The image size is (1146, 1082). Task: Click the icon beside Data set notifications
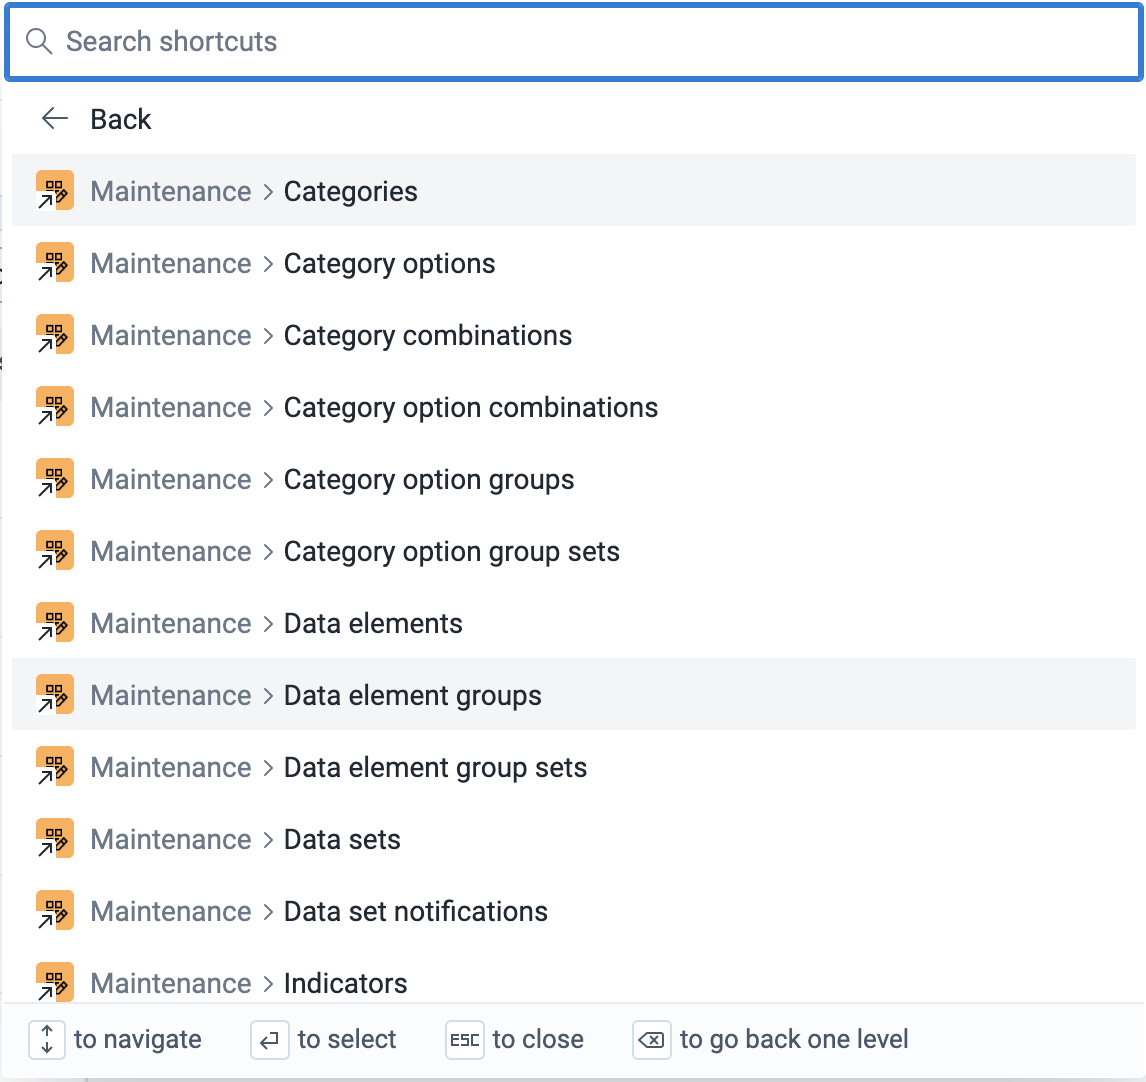(55, 911)
